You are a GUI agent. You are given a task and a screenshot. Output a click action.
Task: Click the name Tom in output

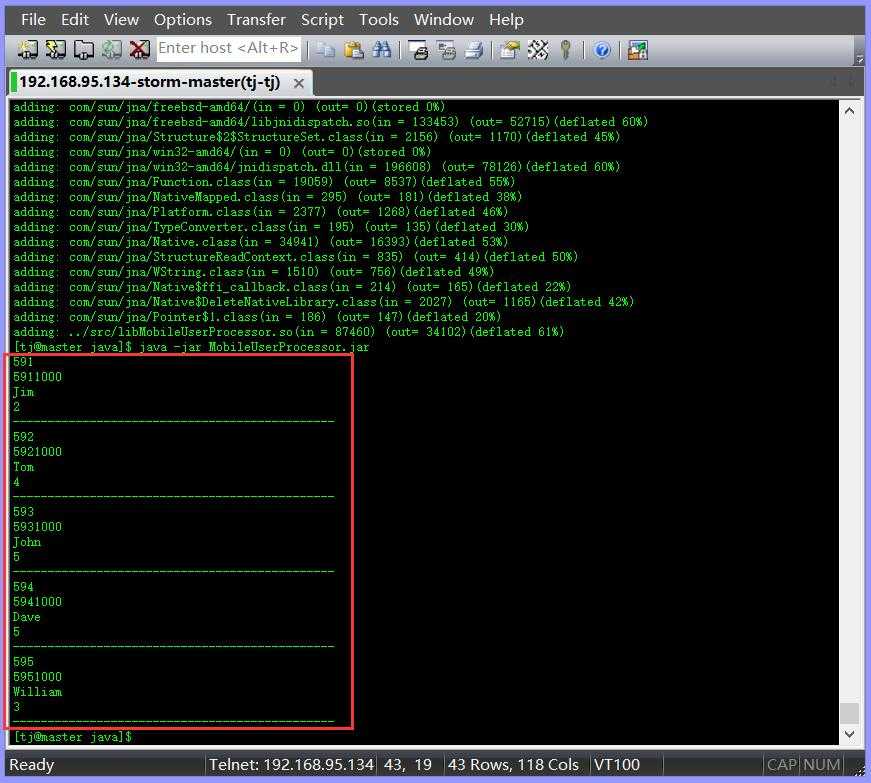pyautogui.click(x=23, y=467)
